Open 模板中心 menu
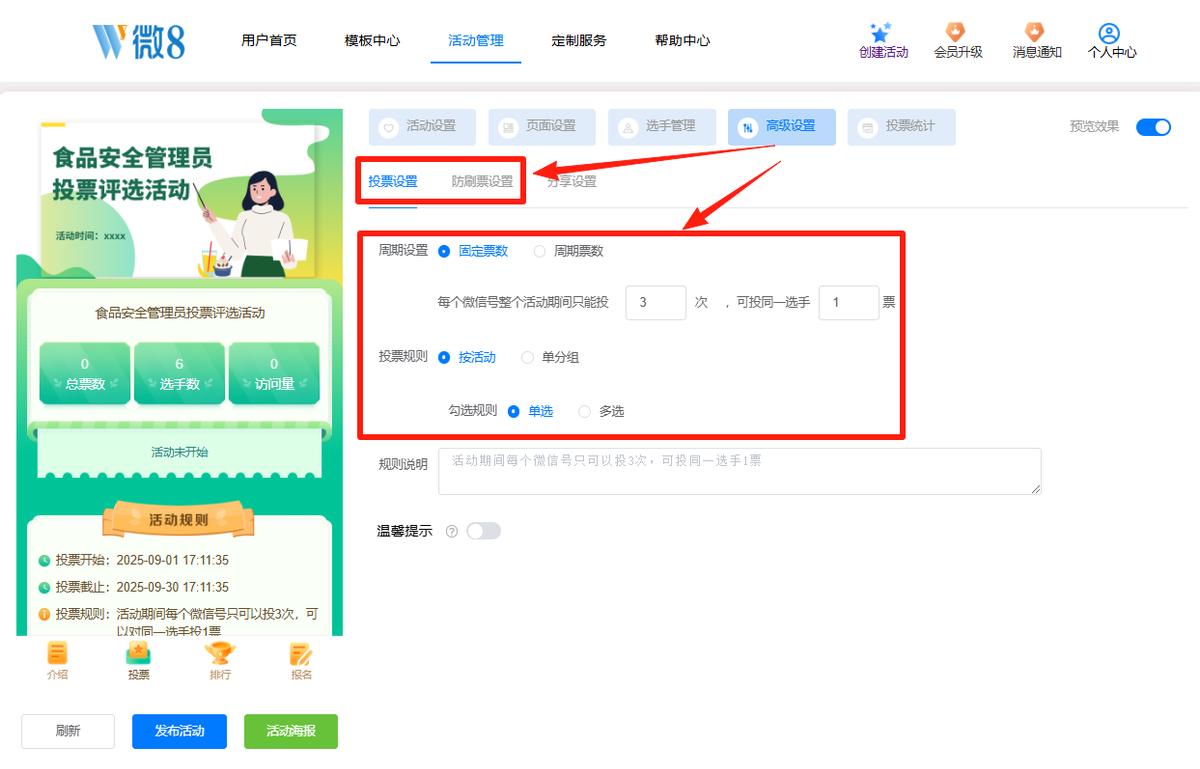 tap(372, 41)
